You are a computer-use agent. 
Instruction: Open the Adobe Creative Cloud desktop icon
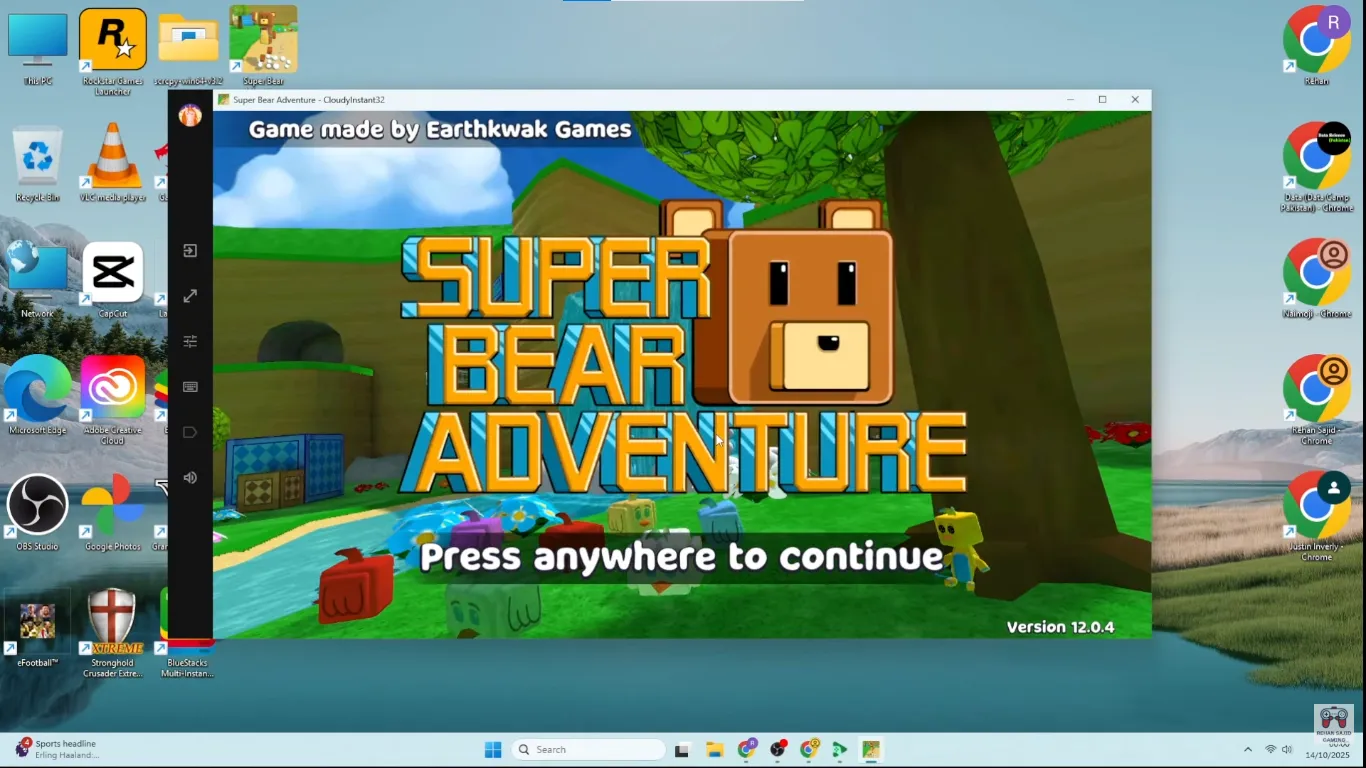click(x=112, y=389)
